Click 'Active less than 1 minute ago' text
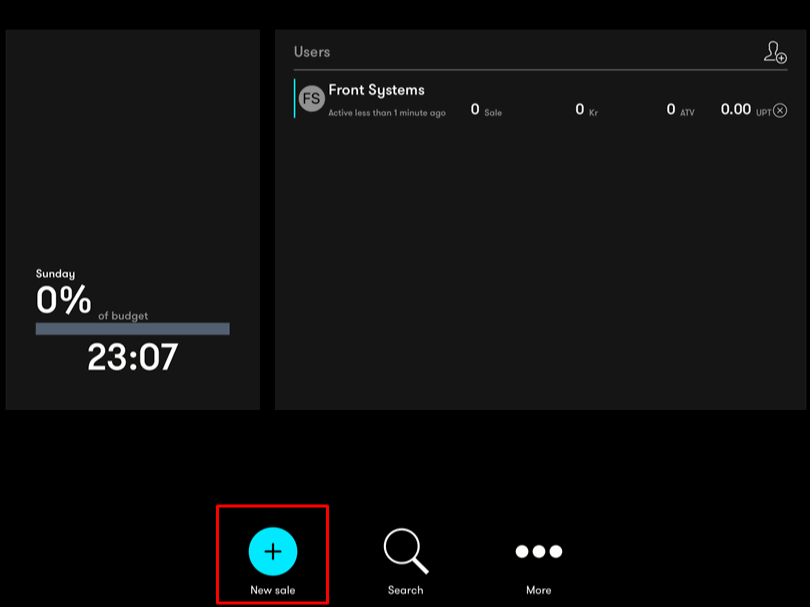Image resolution: width=810 pixels, height=607 pixels. 387,113
